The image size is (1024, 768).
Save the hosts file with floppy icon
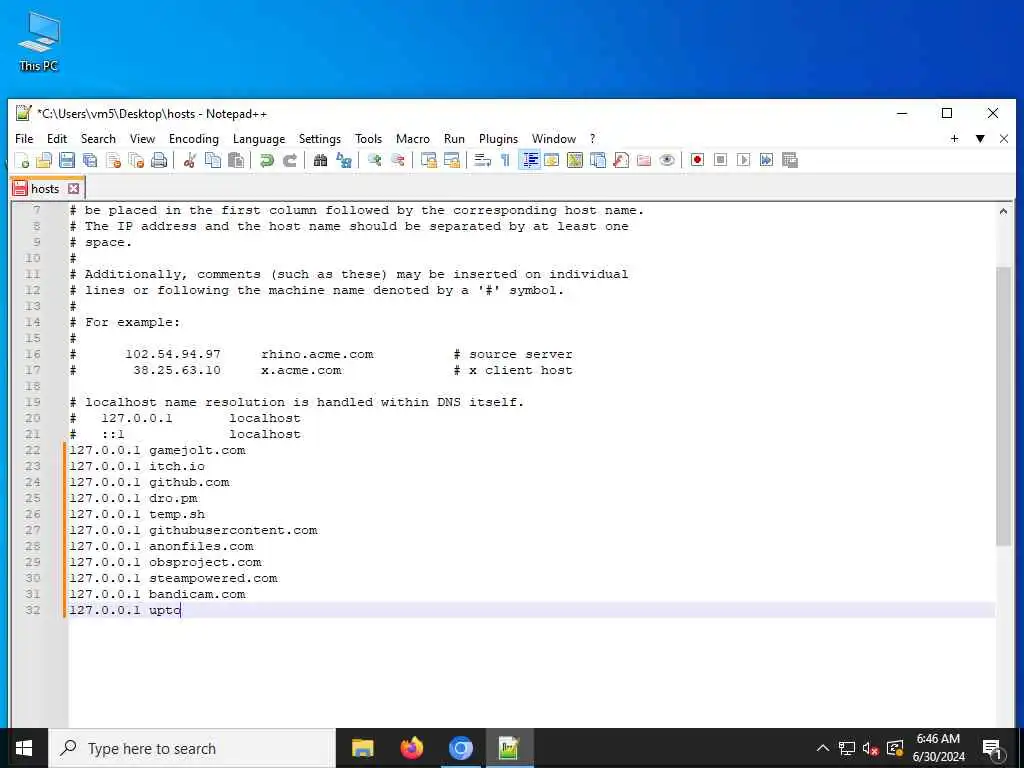(x=67, y=160)
